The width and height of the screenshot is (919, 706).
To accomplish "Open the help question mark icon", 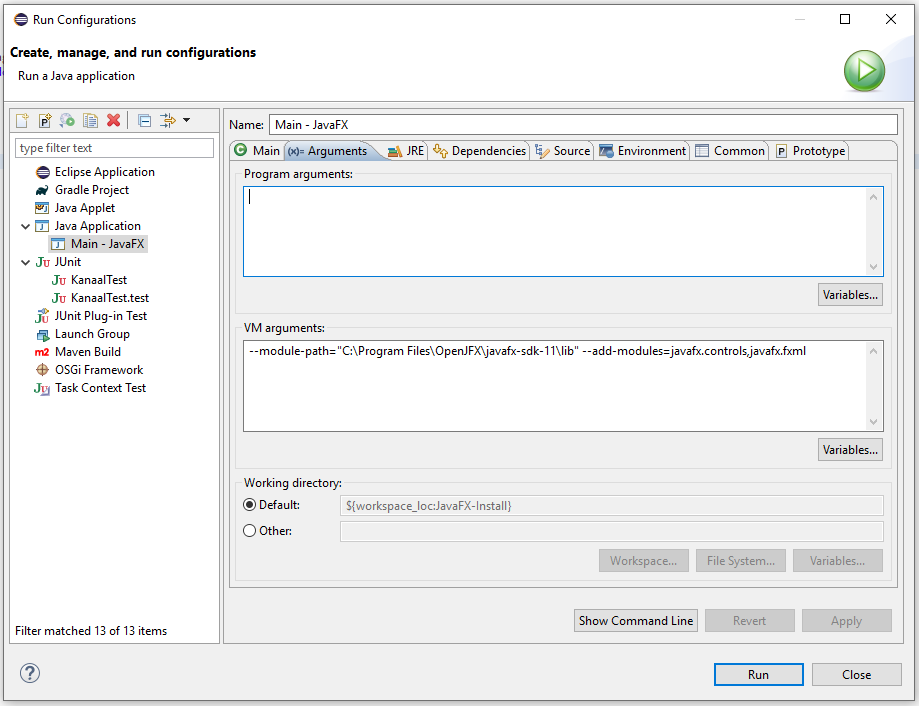I will click(x=30, y=674).
